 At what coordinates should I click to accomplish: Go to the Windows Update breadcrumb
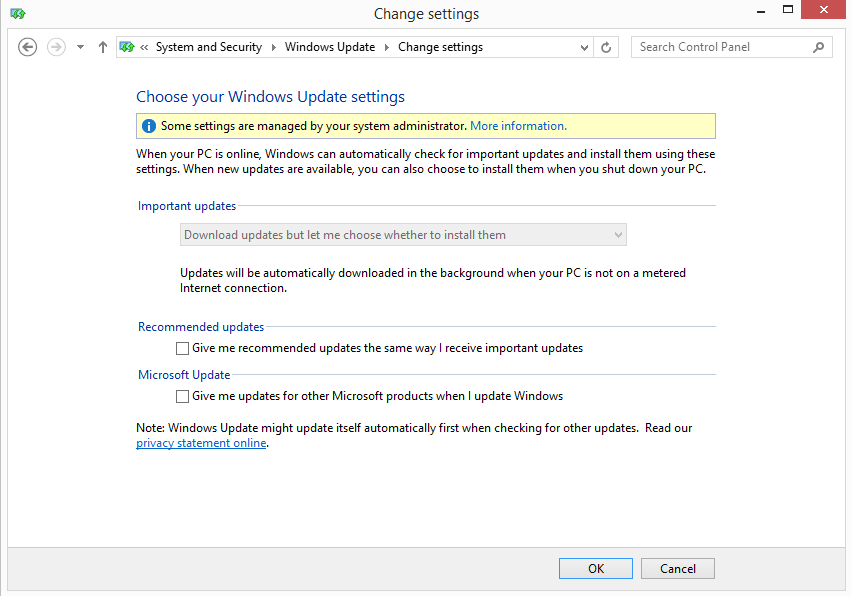coord(330,47)
